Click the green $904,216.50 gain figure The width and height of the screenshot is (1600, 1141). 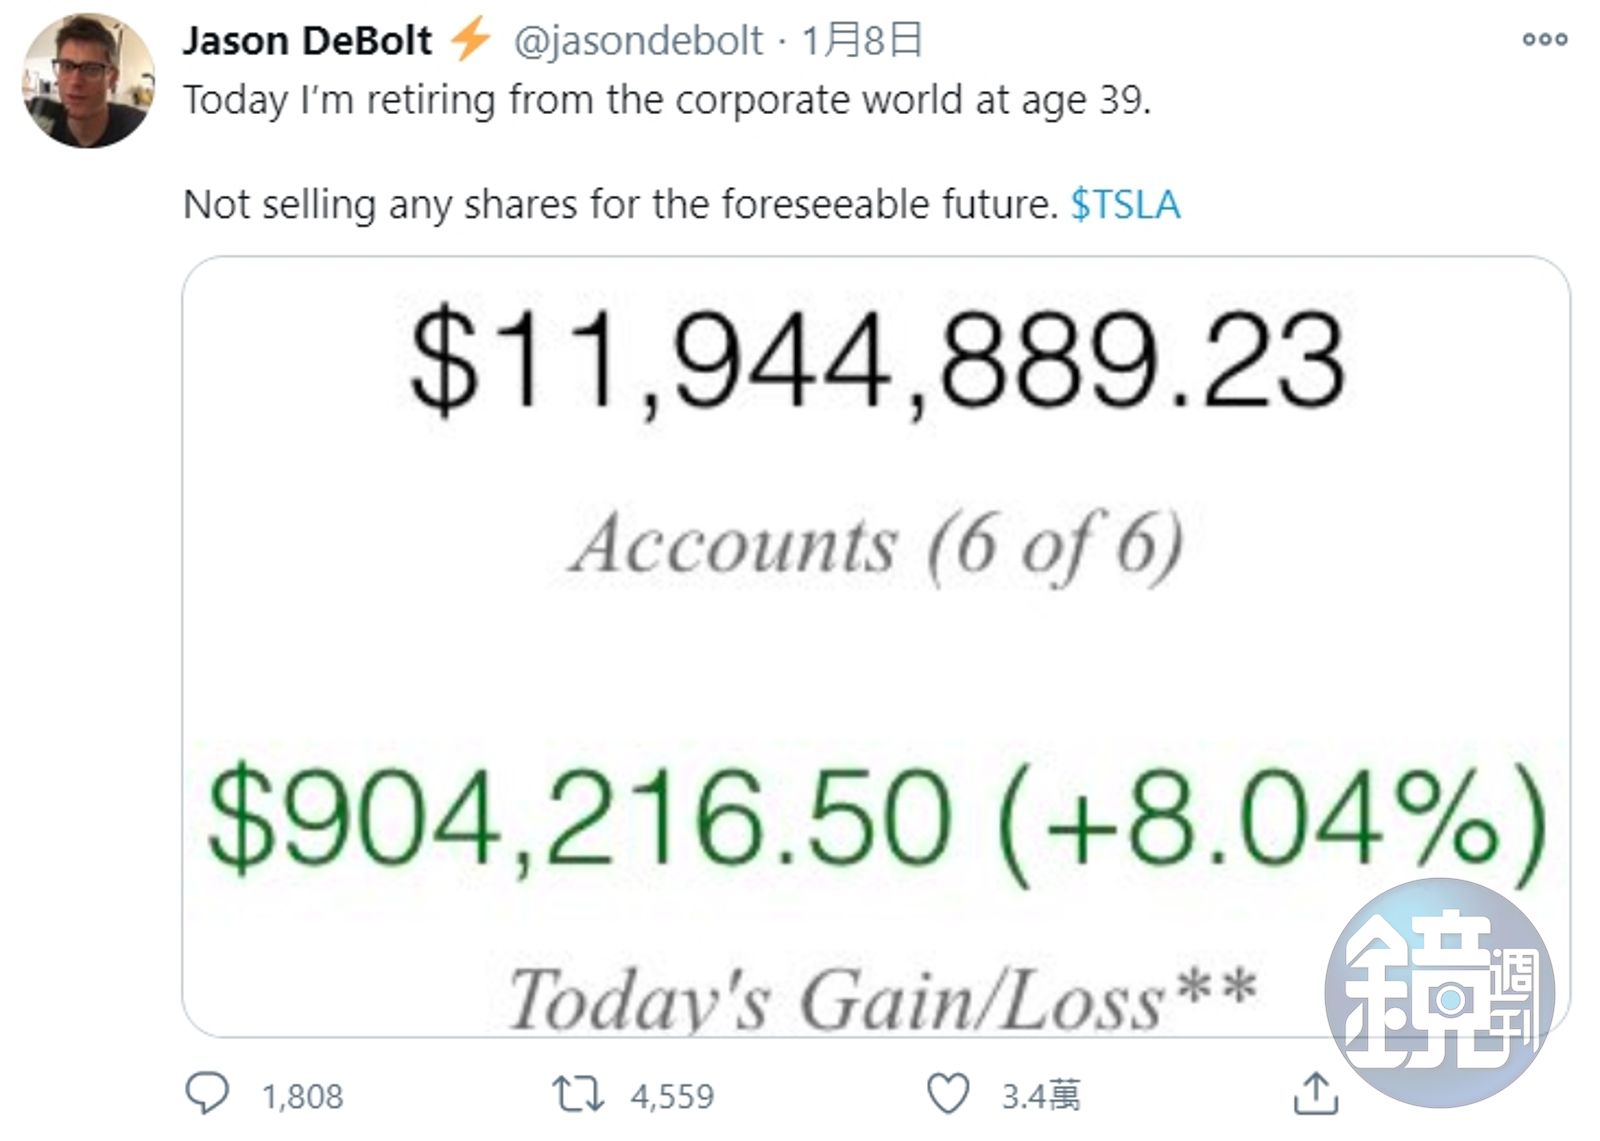tap(577, 820)
